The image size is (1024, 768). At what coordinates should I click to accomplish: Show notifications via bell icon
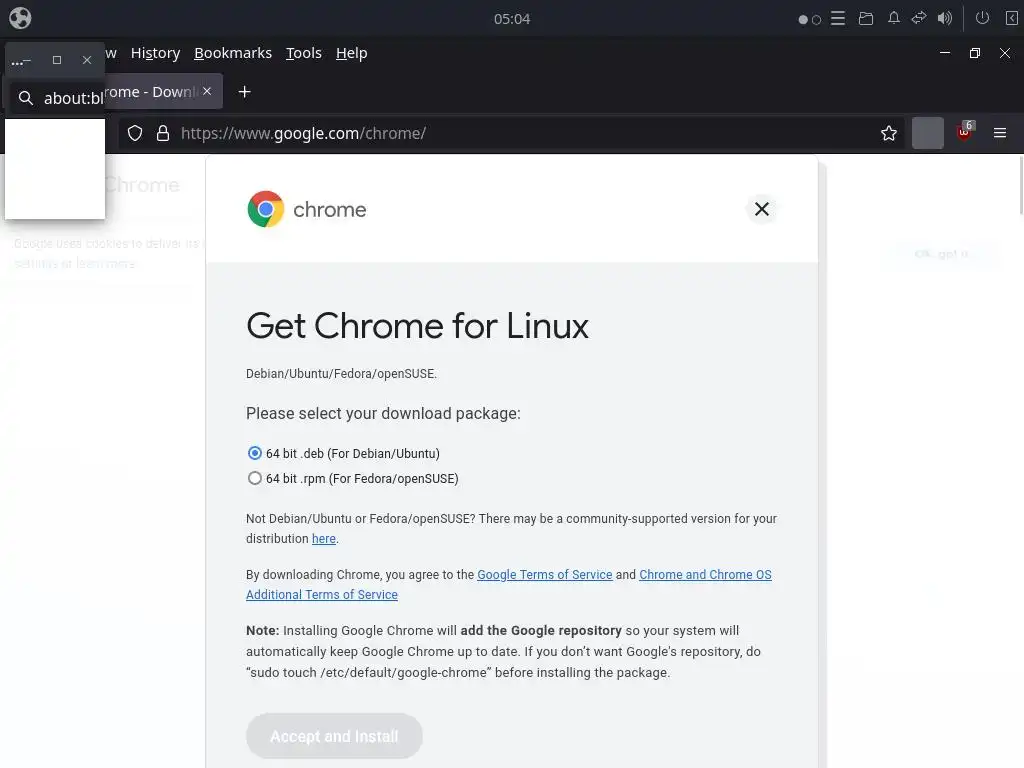(x=893, y=18)
